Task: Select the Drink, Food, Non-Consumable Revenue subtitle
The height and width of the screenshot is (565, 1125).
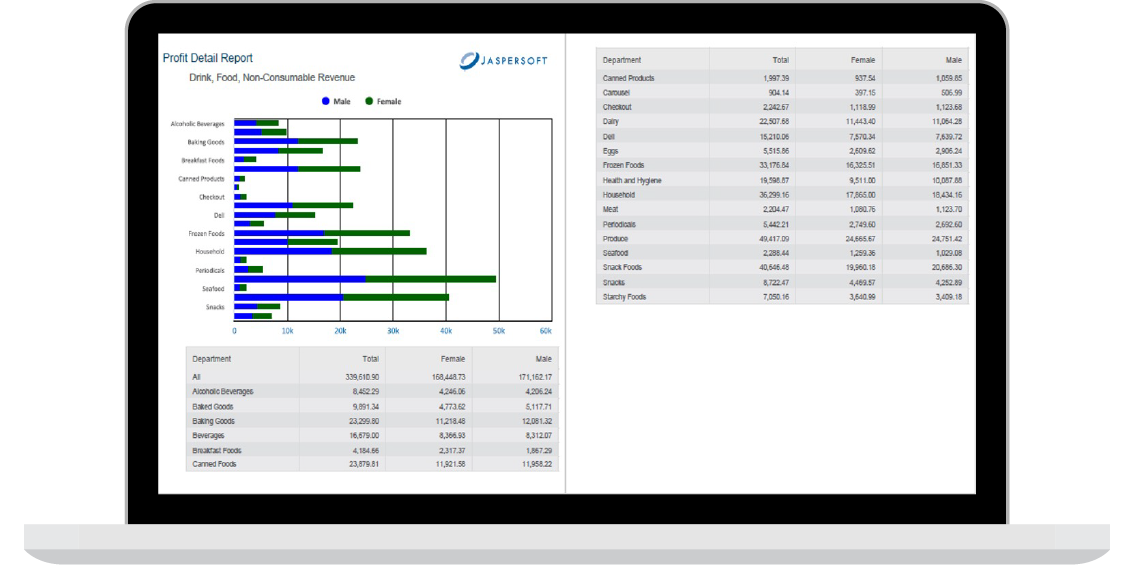Action: point(272,78)
